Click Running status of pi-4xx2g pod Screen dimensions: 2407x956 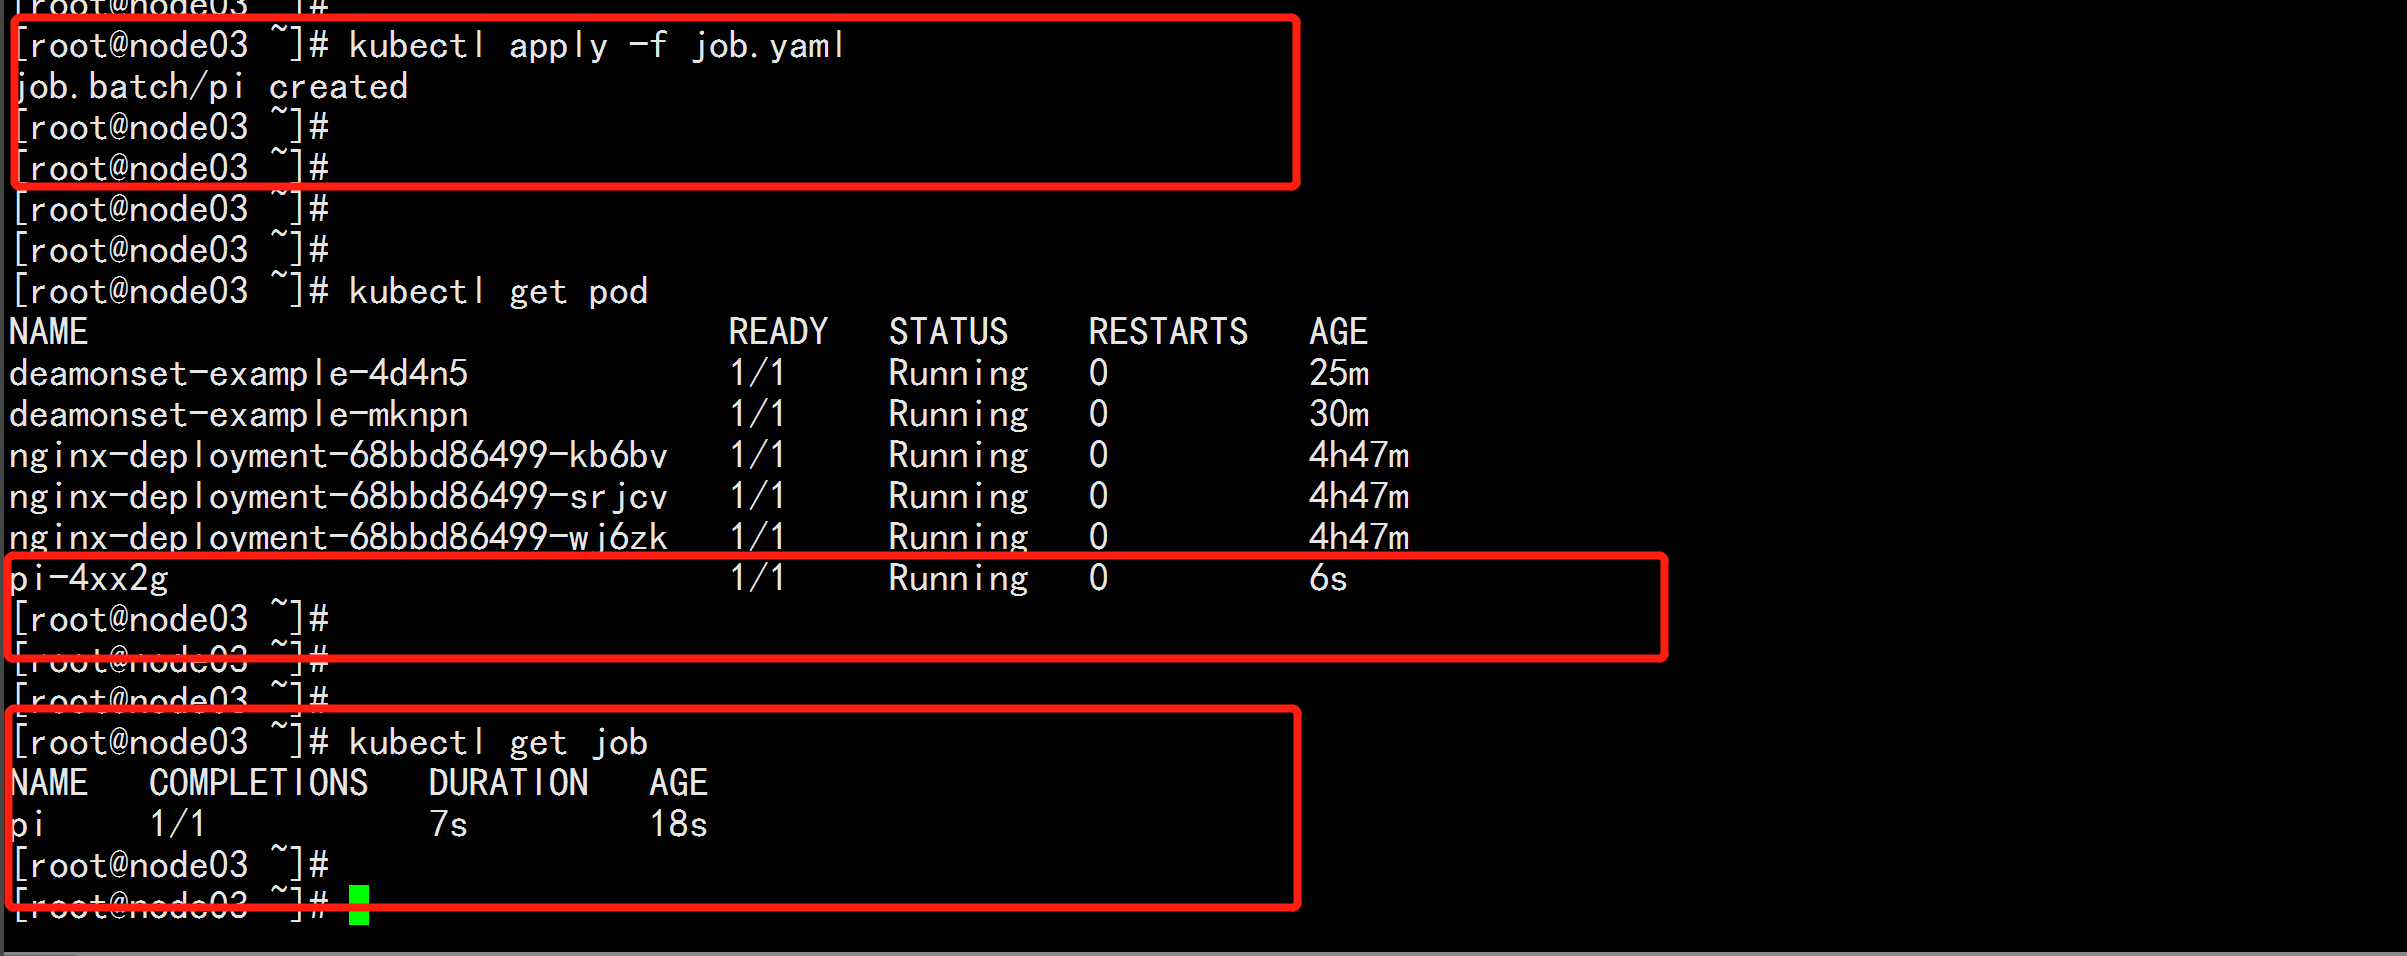(x=958, y=579)
